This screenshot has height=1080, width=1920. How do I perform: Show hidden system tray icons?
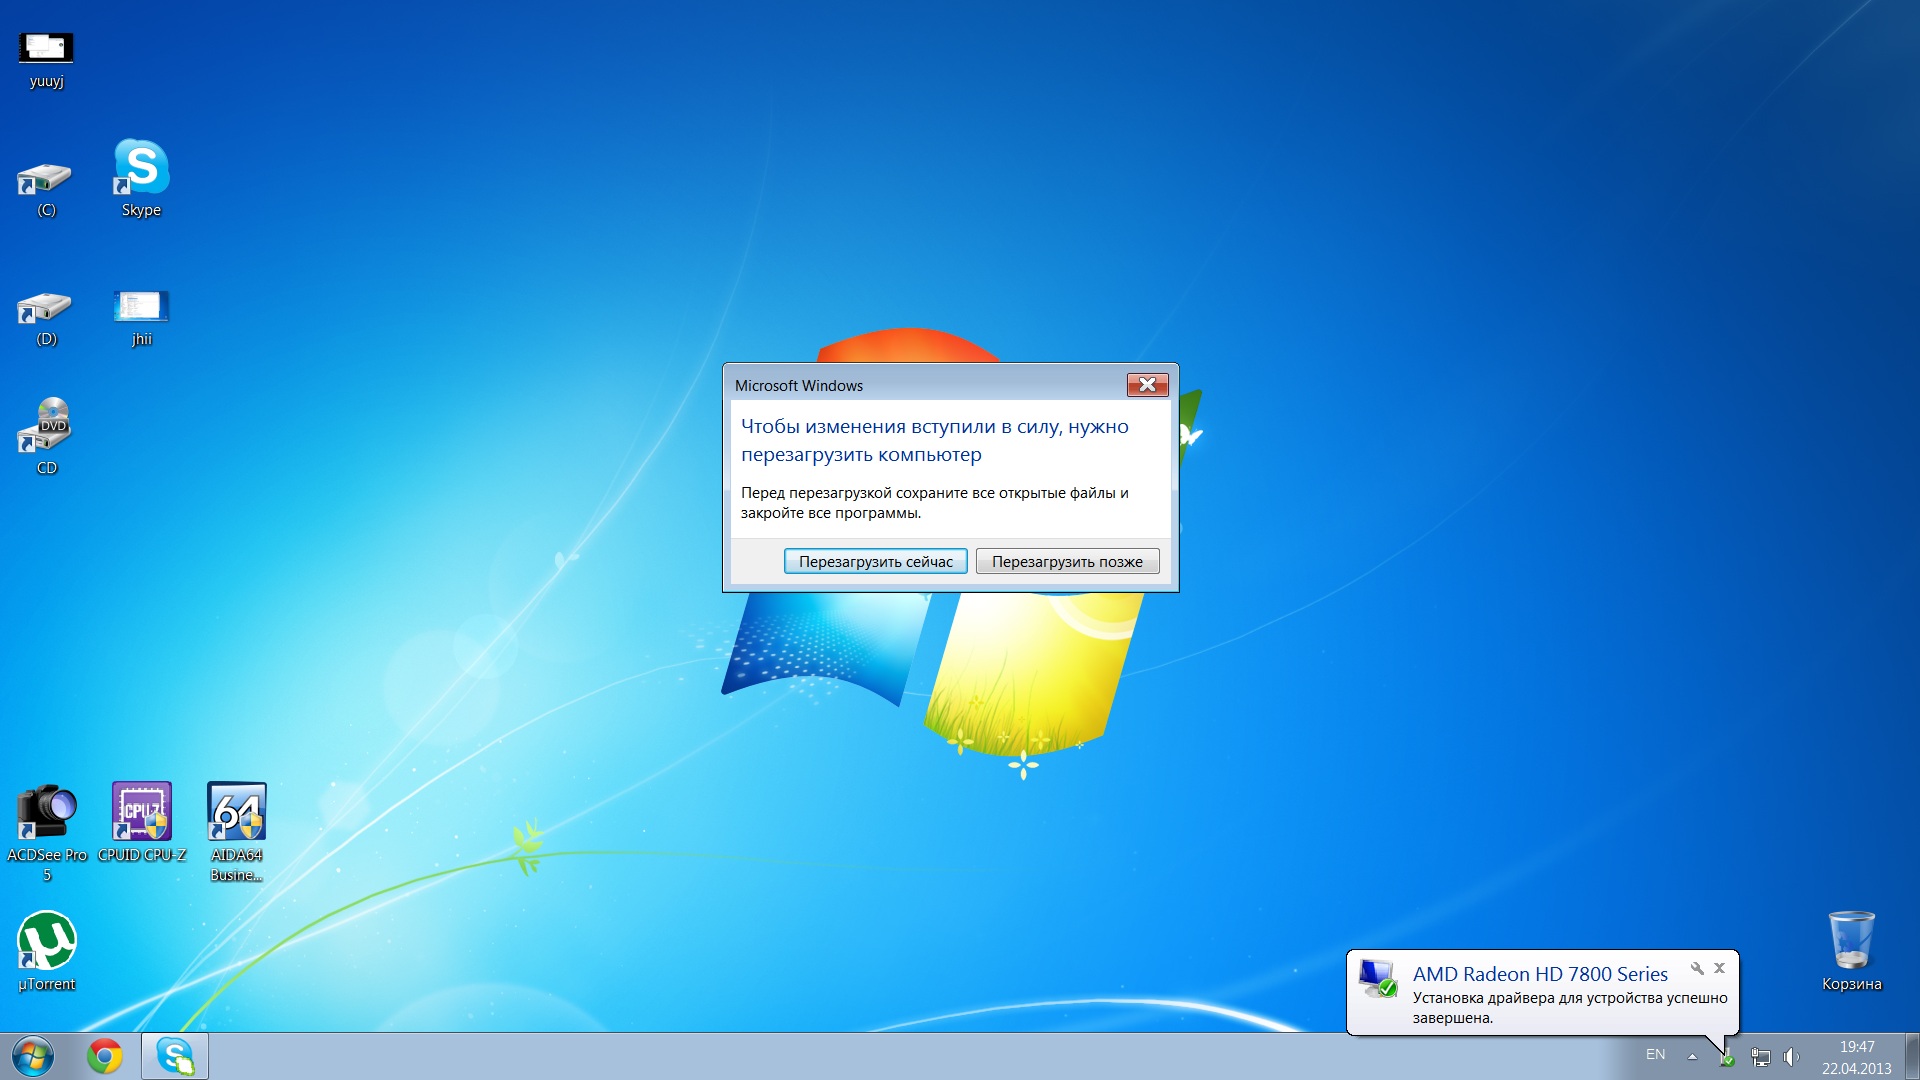(x=1692, y=1056)
